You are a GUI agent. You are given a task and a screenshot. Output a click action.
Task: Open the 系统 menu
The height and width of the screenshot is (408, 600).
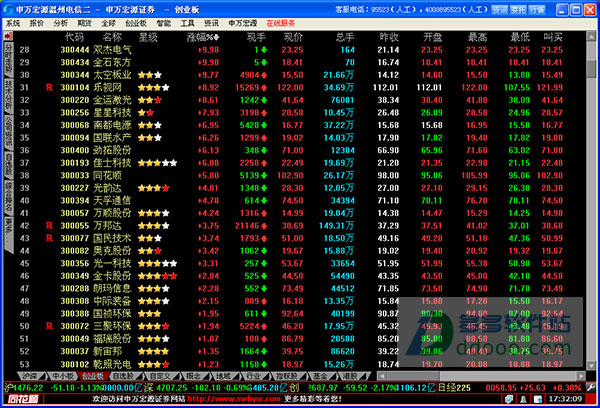(13, 23)
